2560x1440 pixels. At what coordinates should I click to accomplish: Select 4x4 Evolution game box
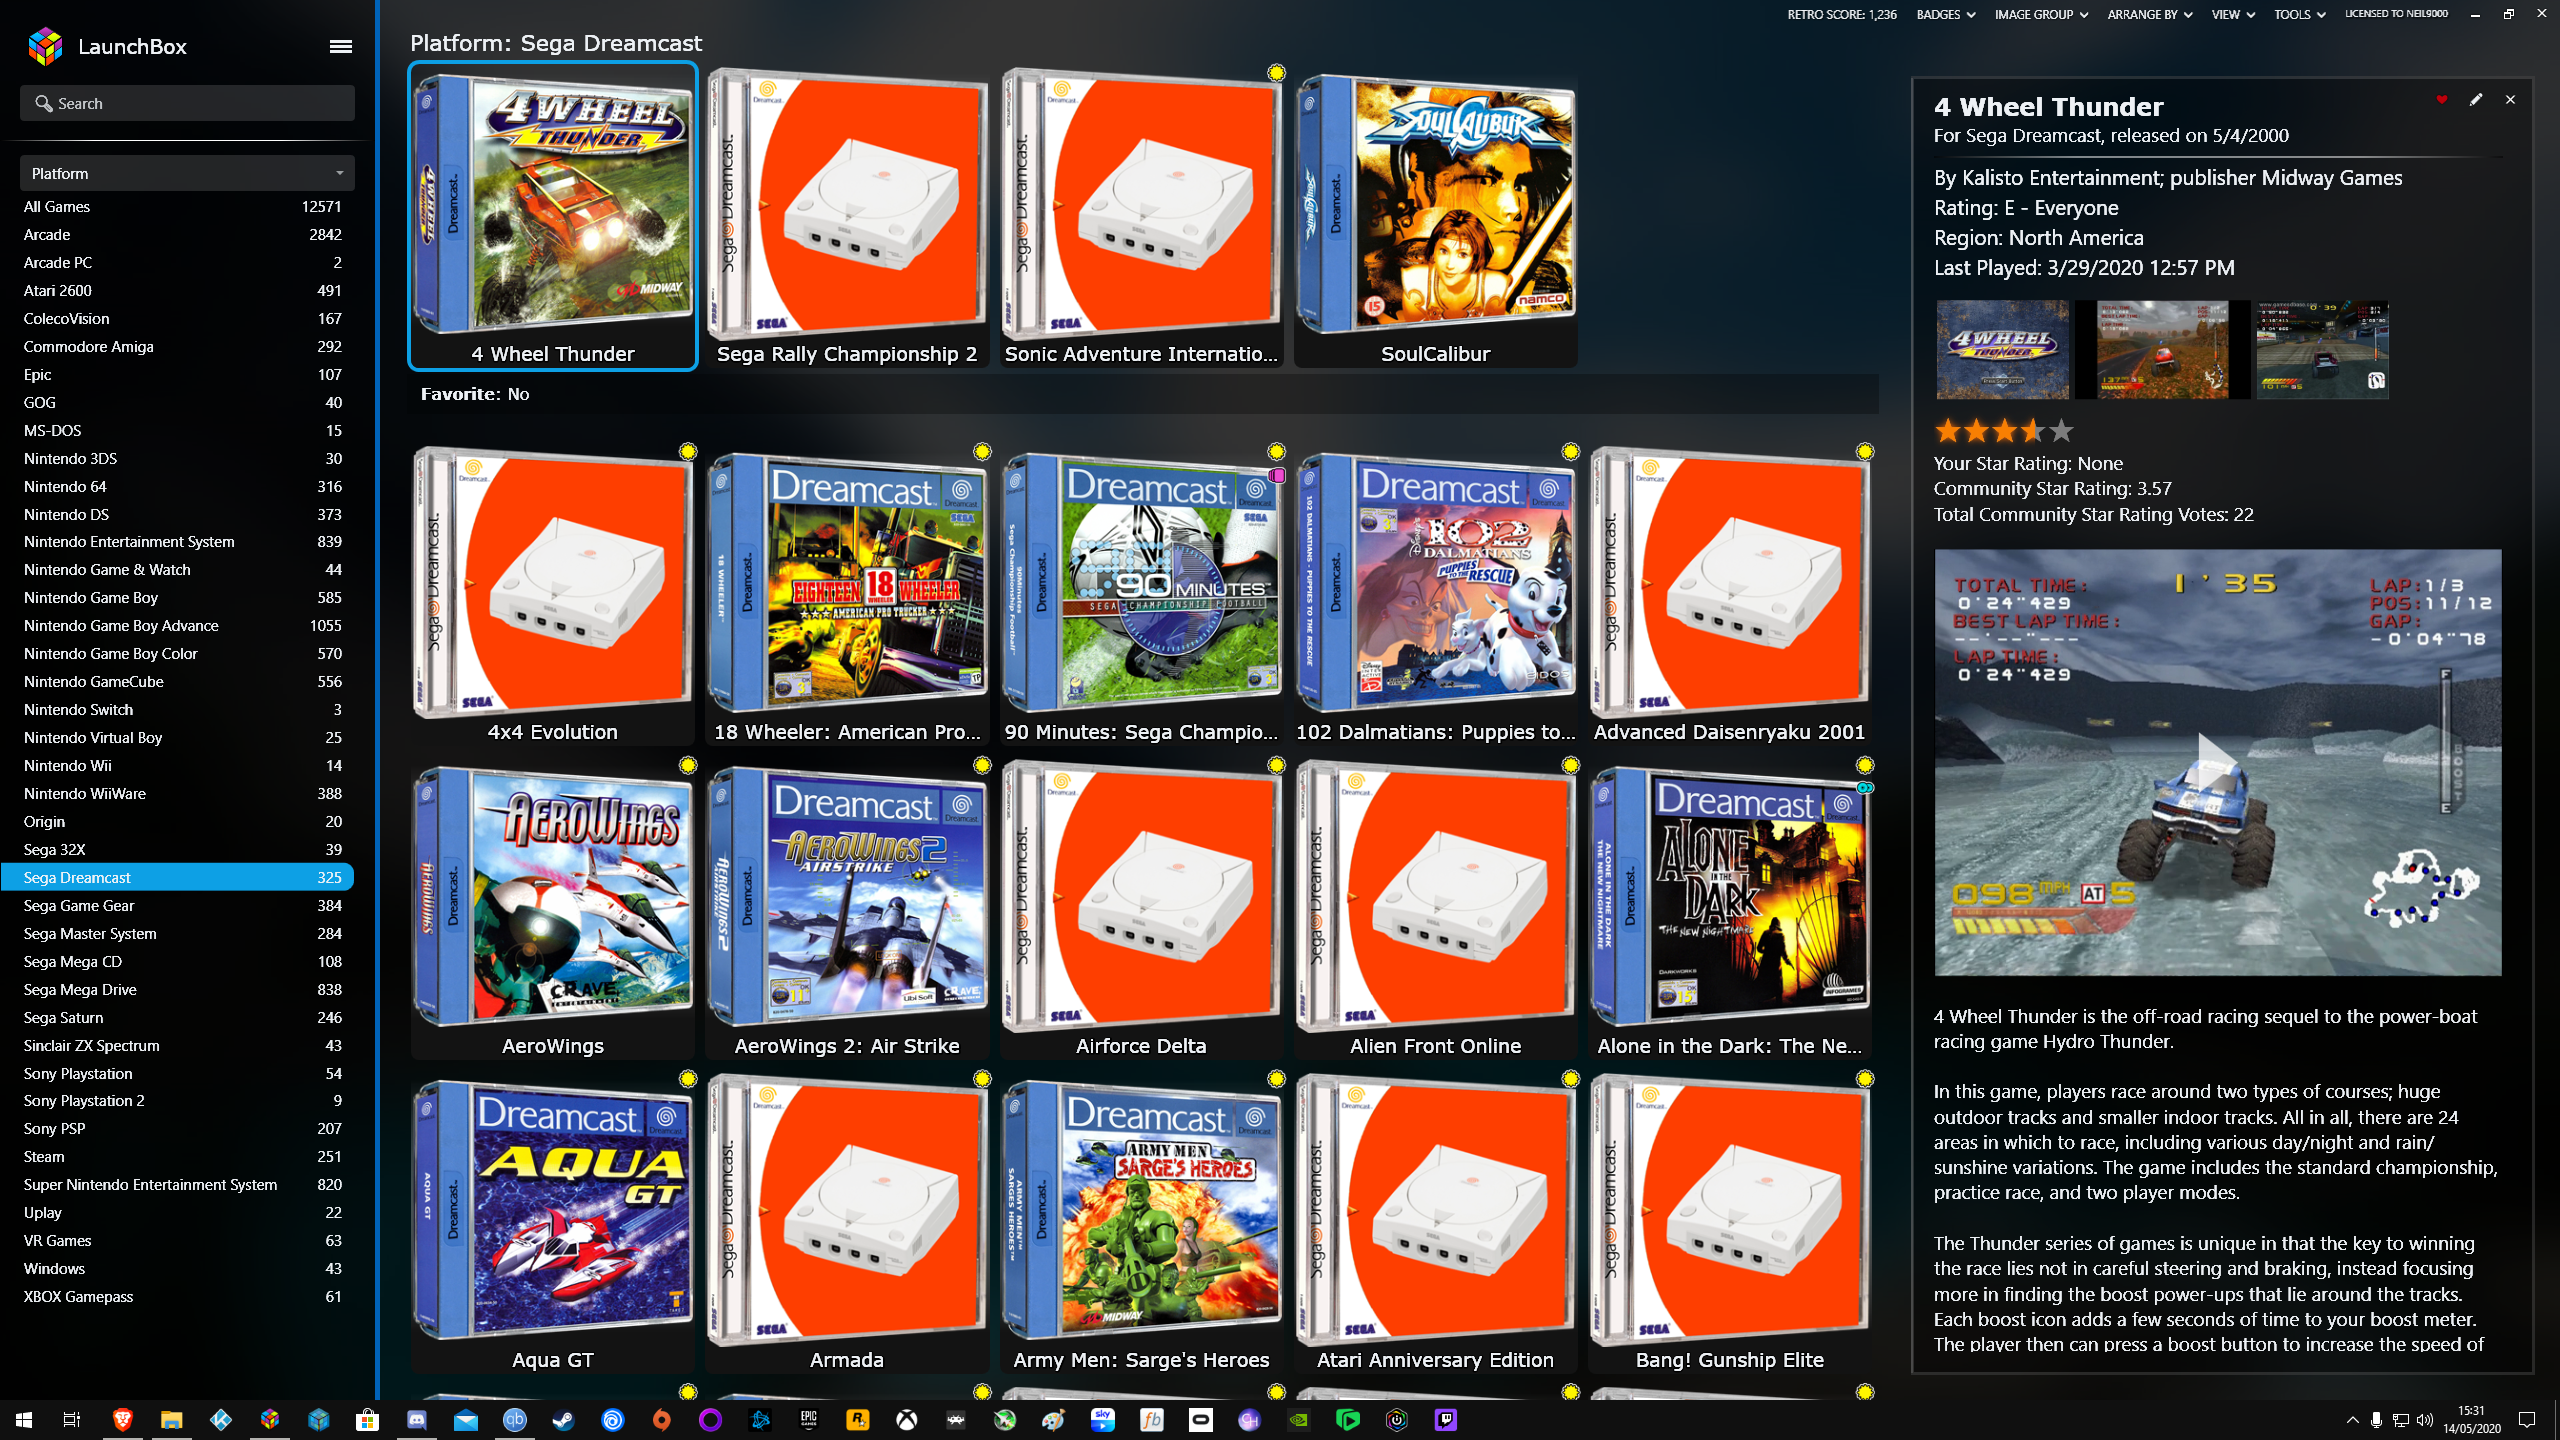[x=553, y=594]
